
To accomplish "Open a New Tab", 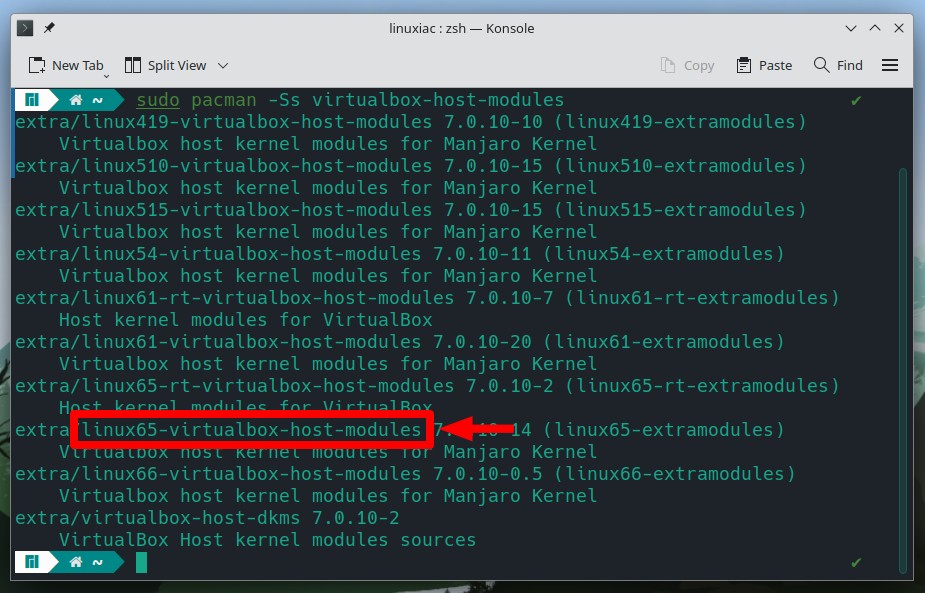I will pos(66,65).
